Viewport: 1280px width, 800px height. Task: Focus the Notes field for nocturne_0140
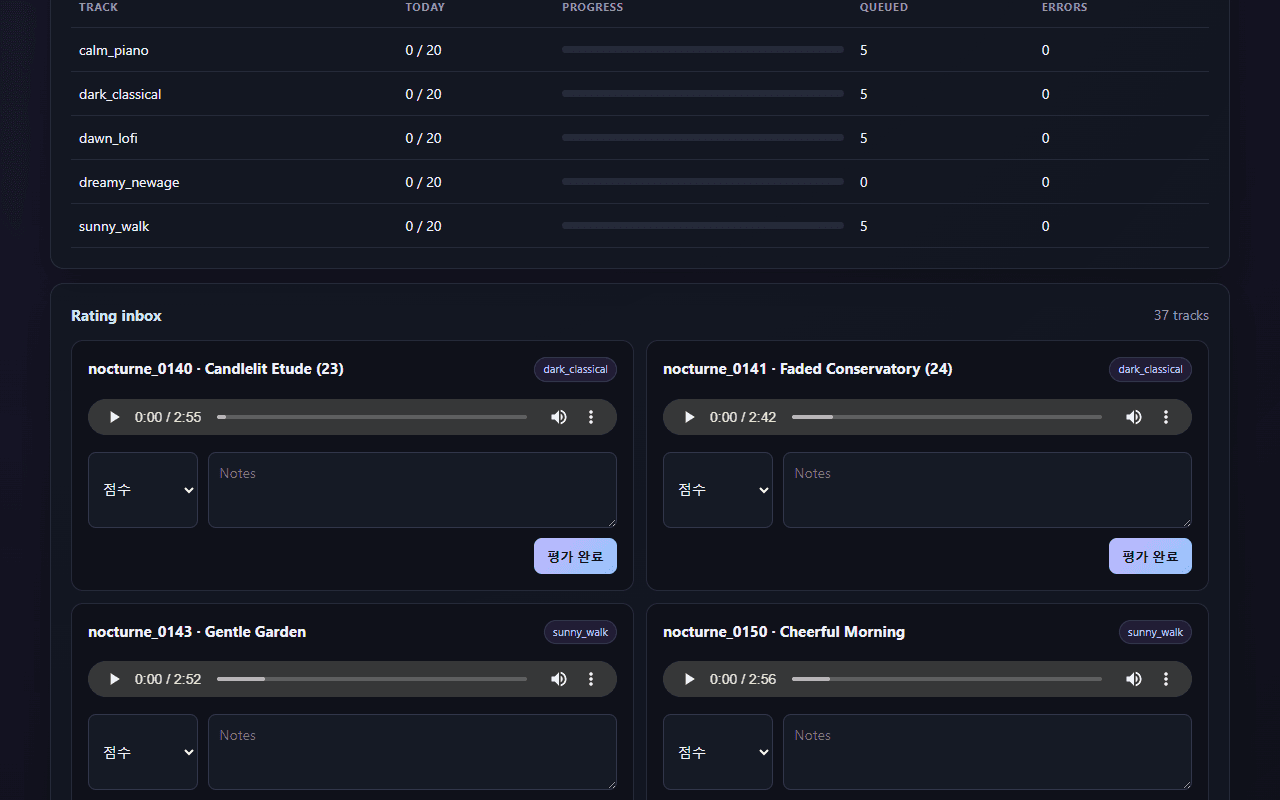(x=412, y=490)
